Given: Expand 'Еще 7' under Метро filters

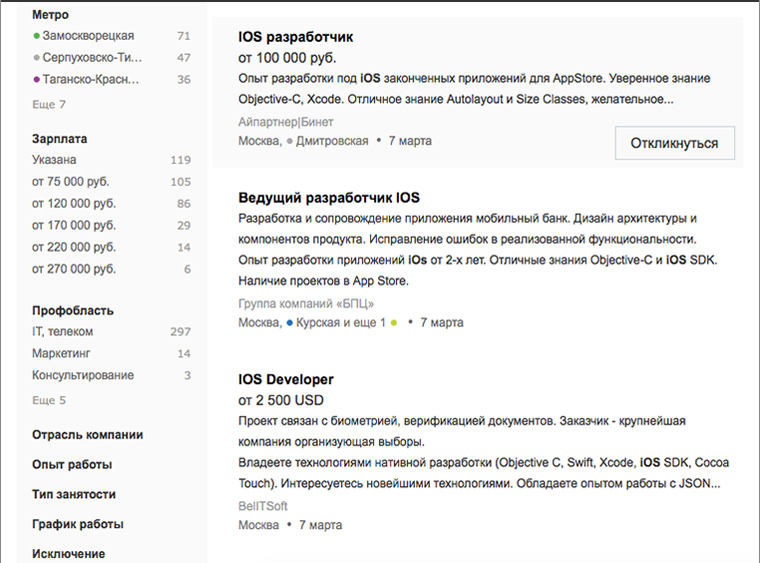Looking at the screenshot, I should [x=49, y=104].
